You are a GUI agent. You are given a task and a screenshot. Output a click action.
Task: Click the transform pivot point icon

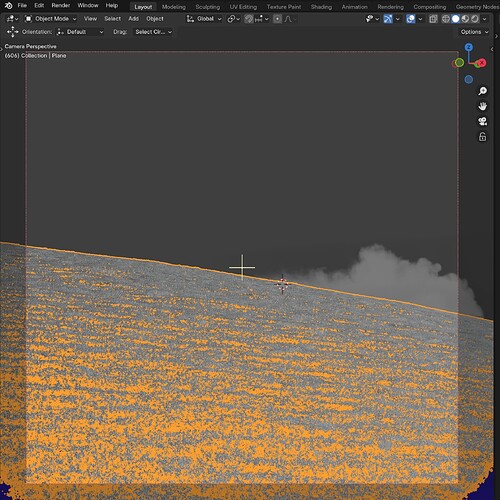tap(233, 19)
